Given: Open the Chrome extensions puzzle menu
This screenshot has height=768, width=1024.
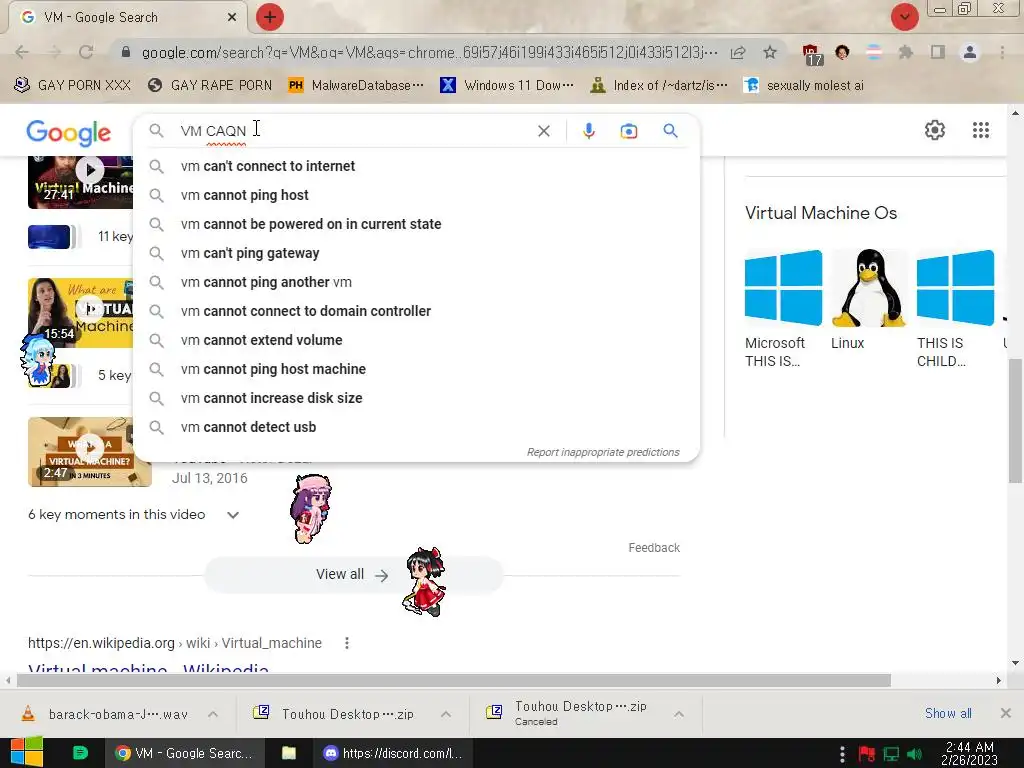Looking at the screenshot, I should pos(905,52).
